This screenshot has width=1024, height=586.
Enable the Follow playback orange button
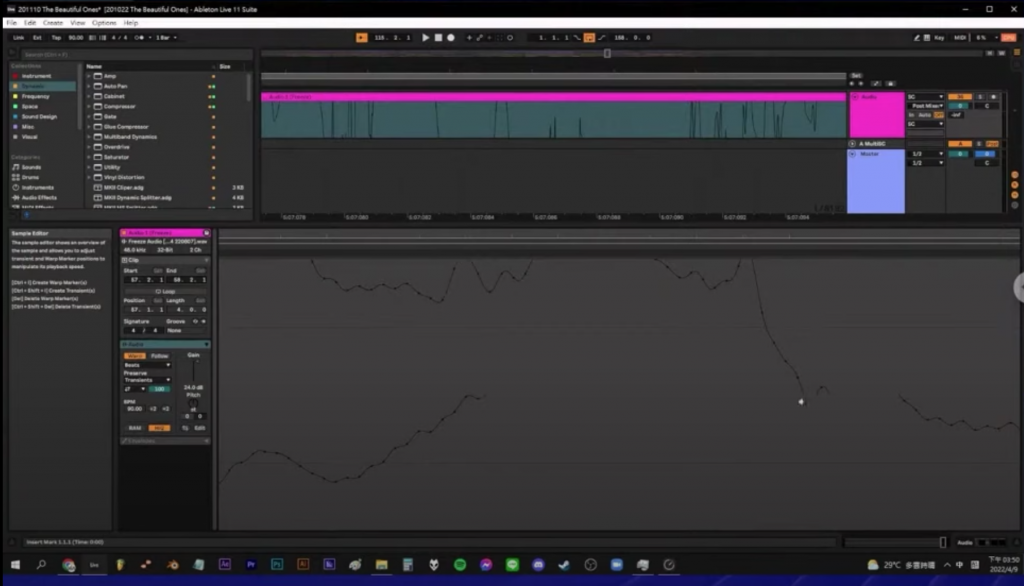pyautogui.click(x=361, y=38)
